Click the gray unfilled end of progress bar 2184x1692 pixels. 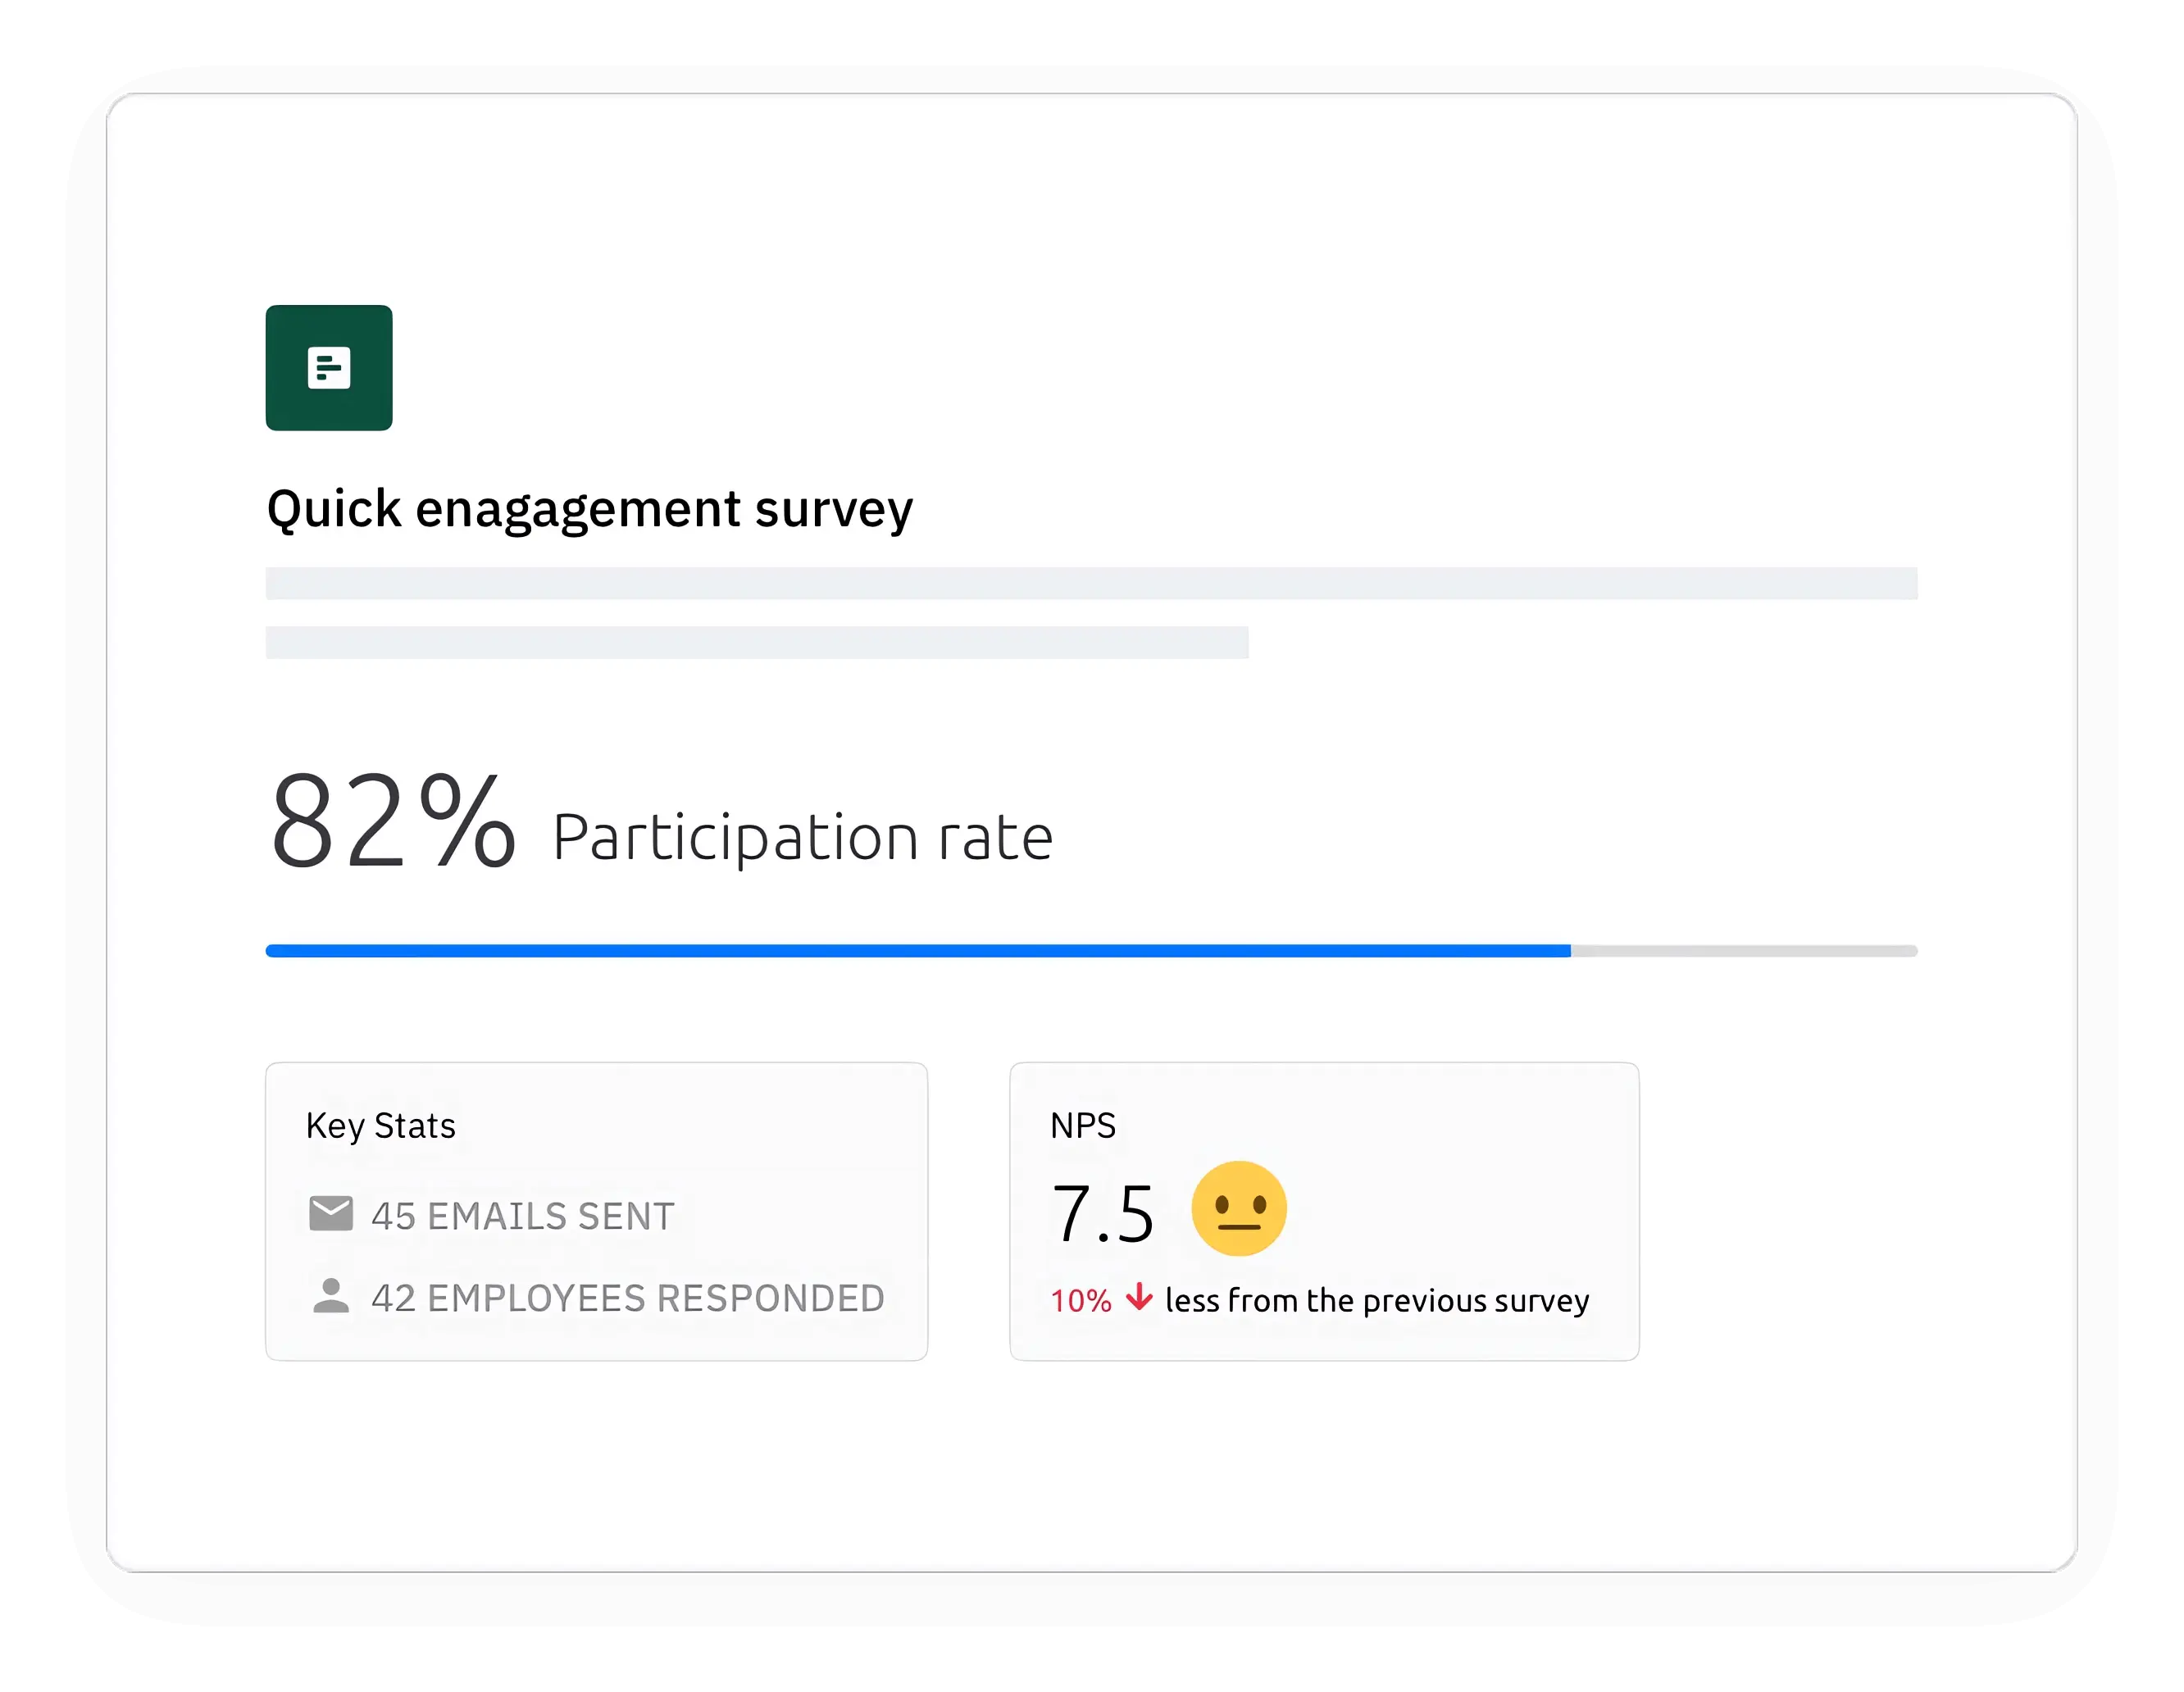coord(1743,951)
